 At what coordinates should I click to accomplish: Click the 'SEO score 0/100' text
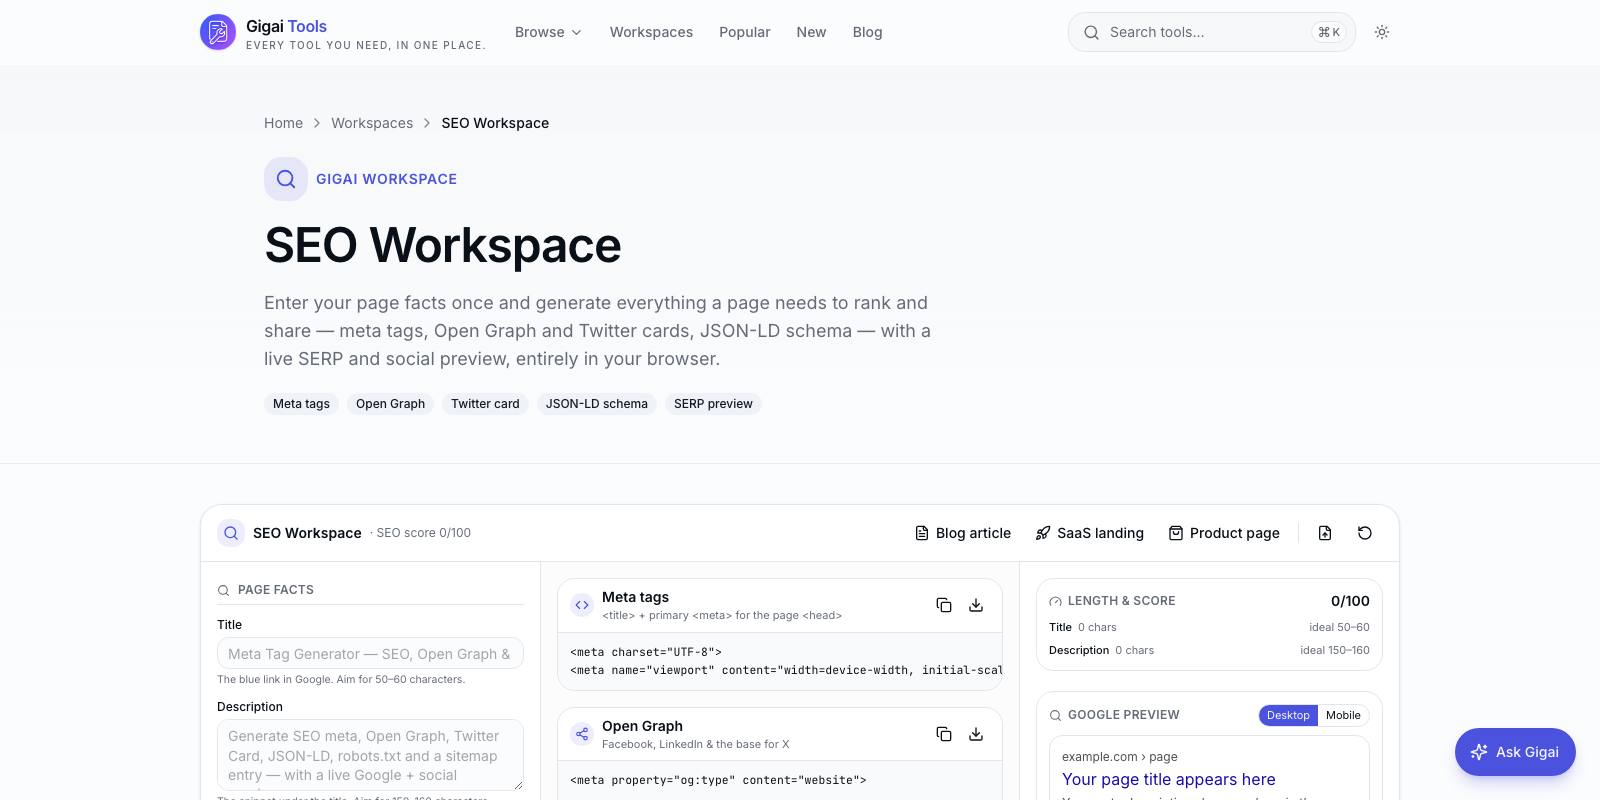pyautogui.click(x=423, y=533)
